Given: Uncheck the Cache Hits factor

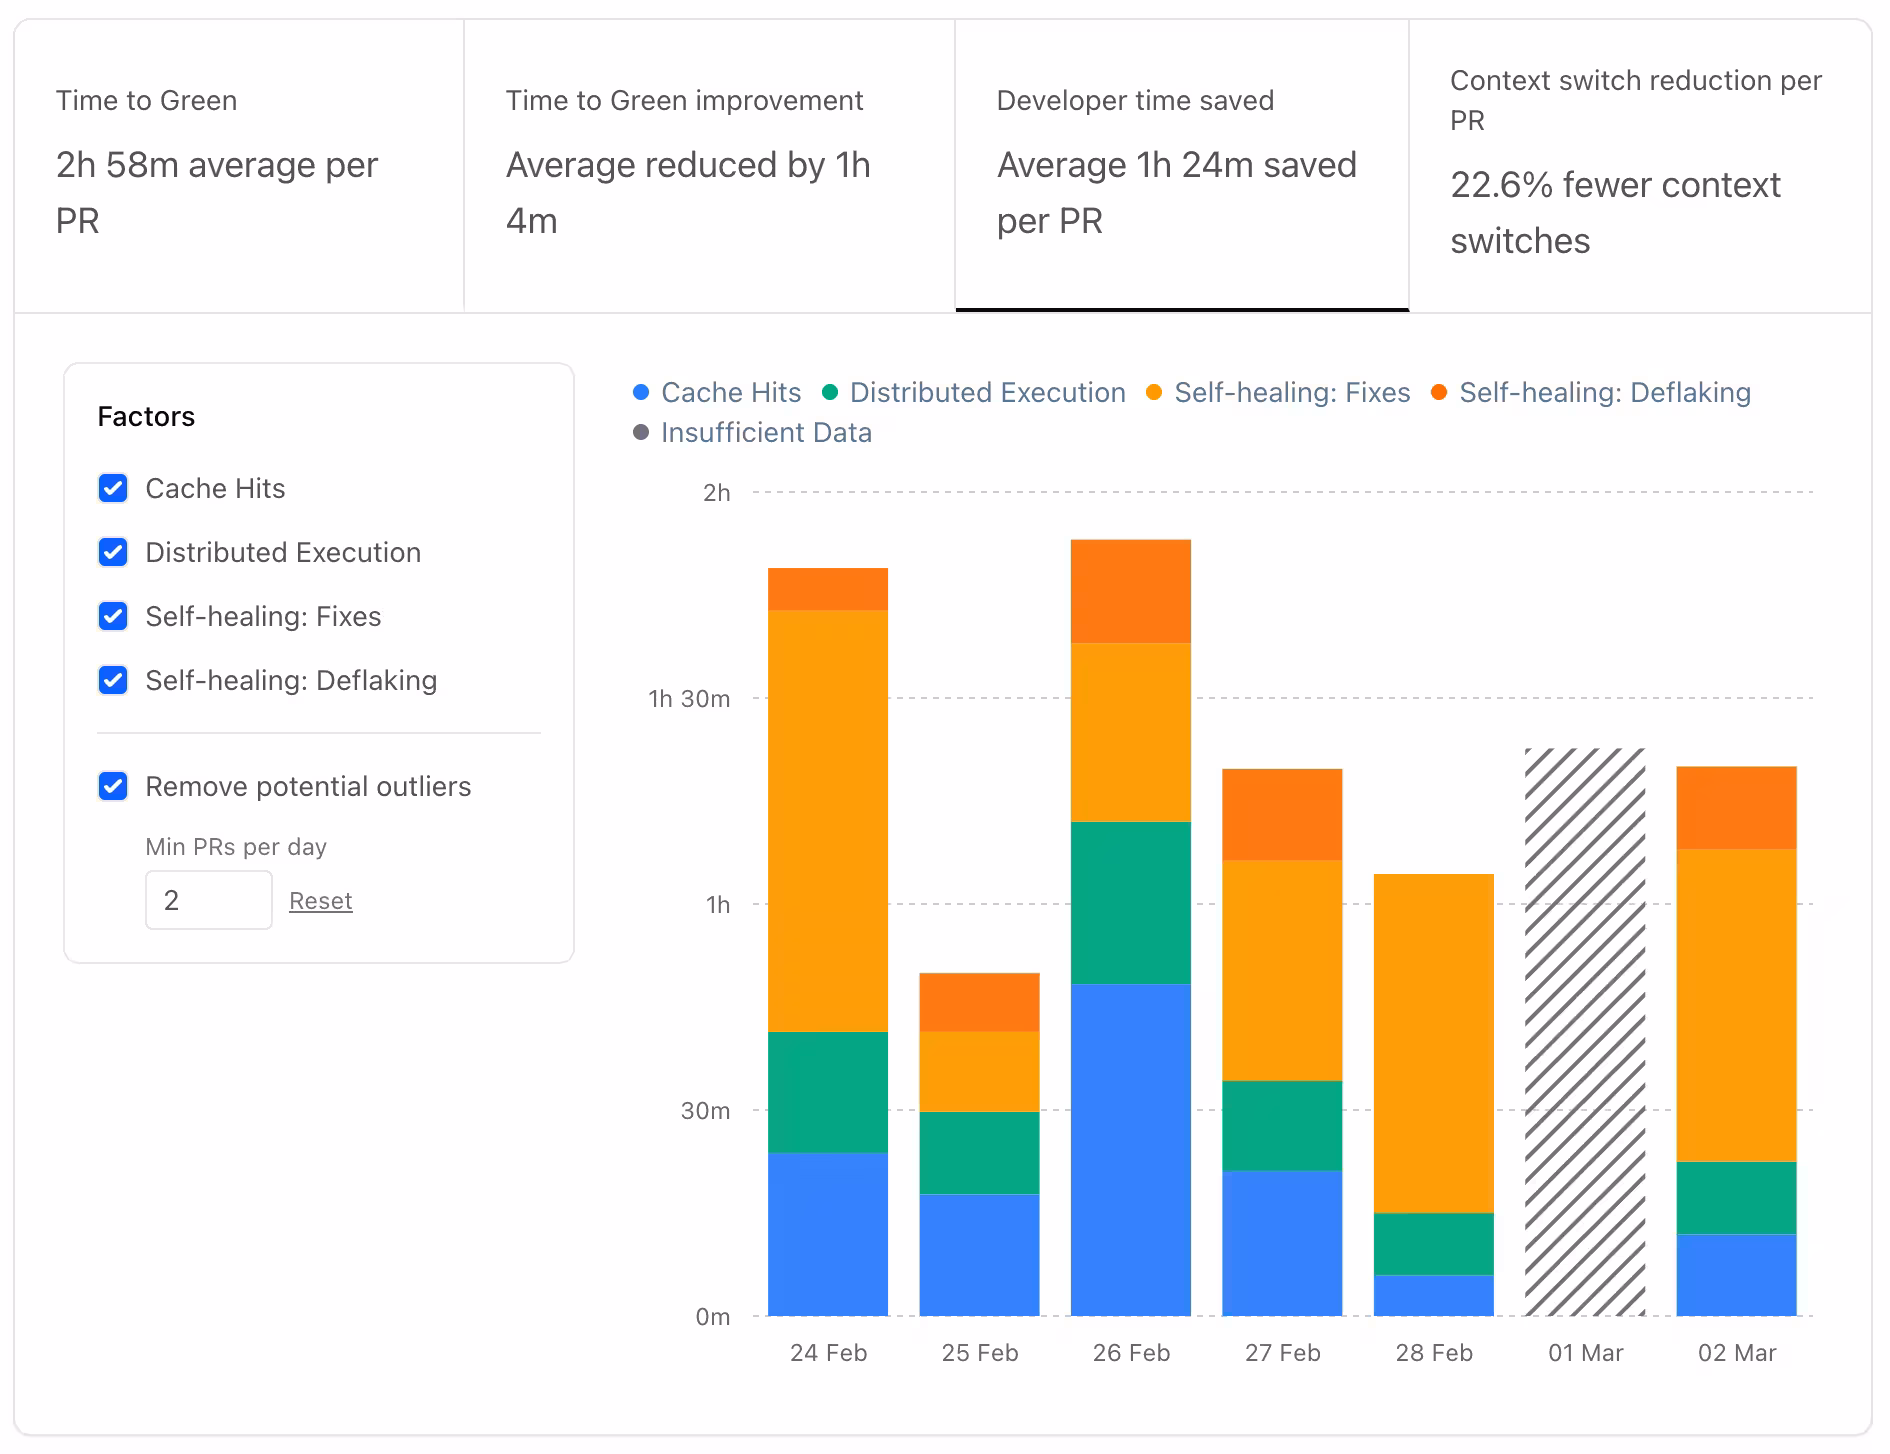Looking at the screenshot, I should tap(112, 488).
